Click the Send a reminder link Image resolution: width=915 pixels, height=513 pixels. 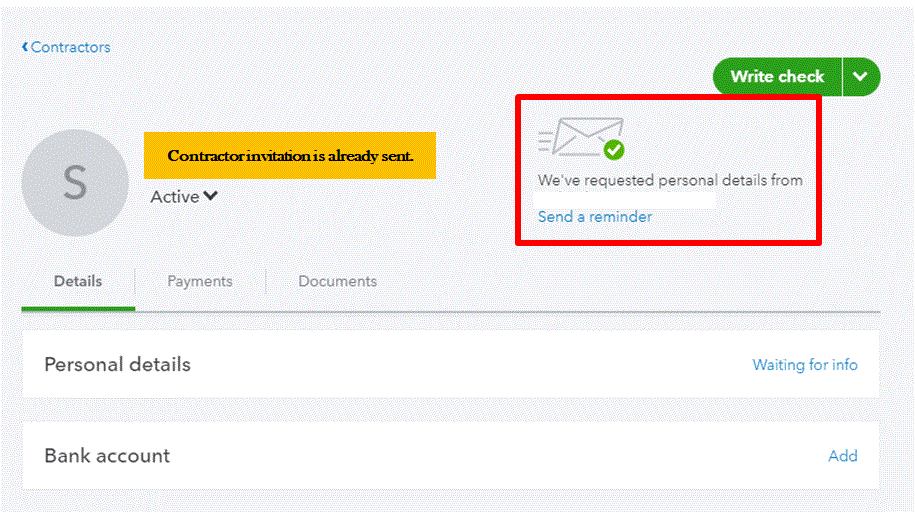pos(595,217)
